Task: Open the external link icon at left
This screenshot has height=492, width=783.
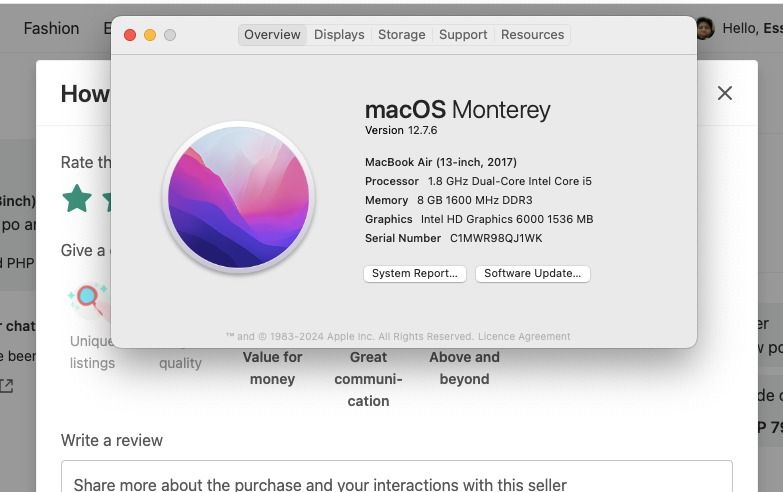Action: pyautogui.click(x=6, y=386)
